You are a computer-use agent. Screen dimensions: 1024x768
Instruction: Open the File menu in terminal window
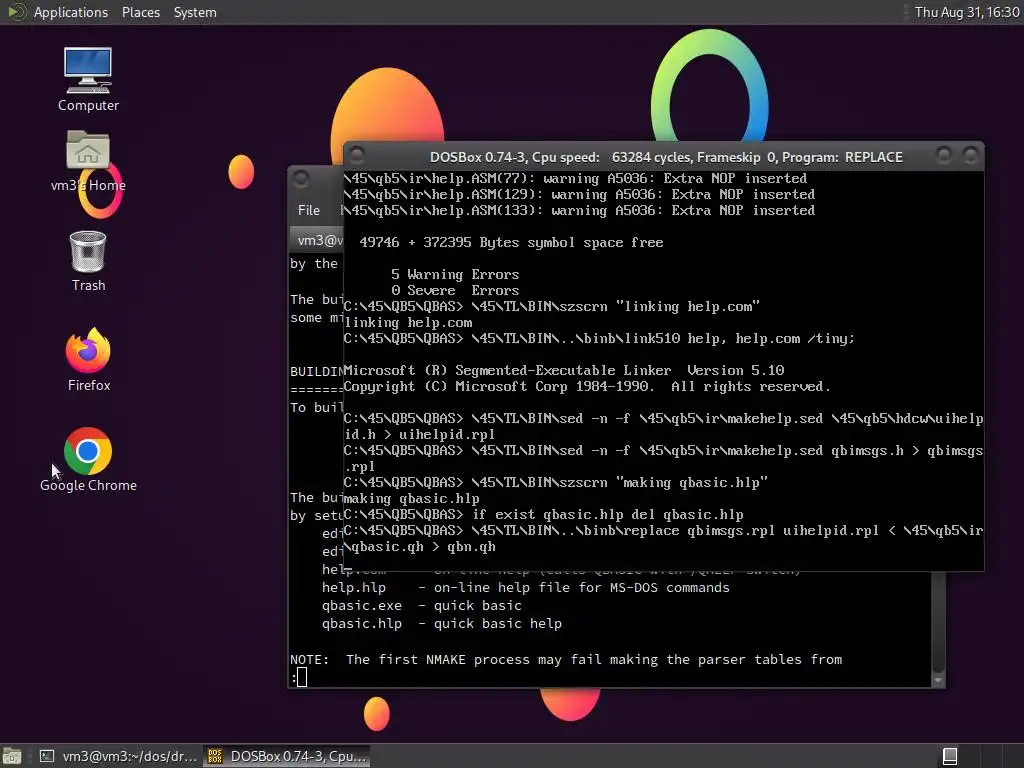pos(308,210)
